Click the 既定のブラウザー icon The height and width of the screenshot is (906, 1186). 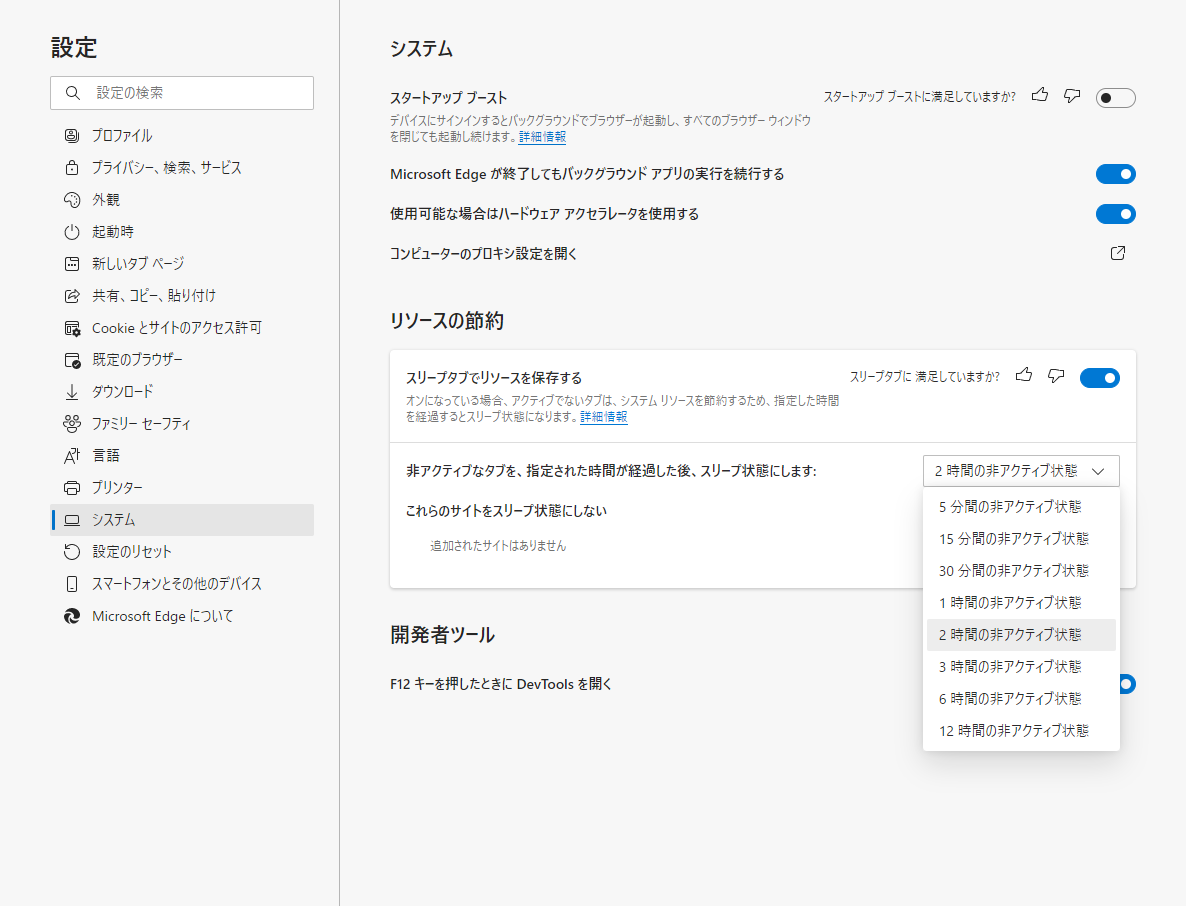pos(72,360)
